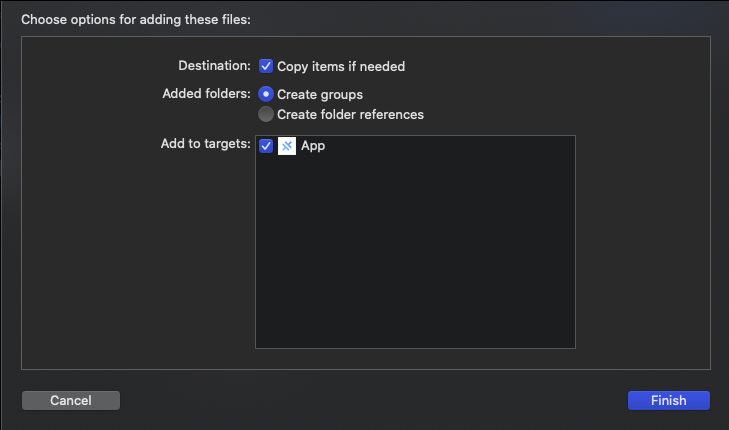729x430 pixels.
Task: Select the Create groups radio button
Action: click(x=266, y=94)
